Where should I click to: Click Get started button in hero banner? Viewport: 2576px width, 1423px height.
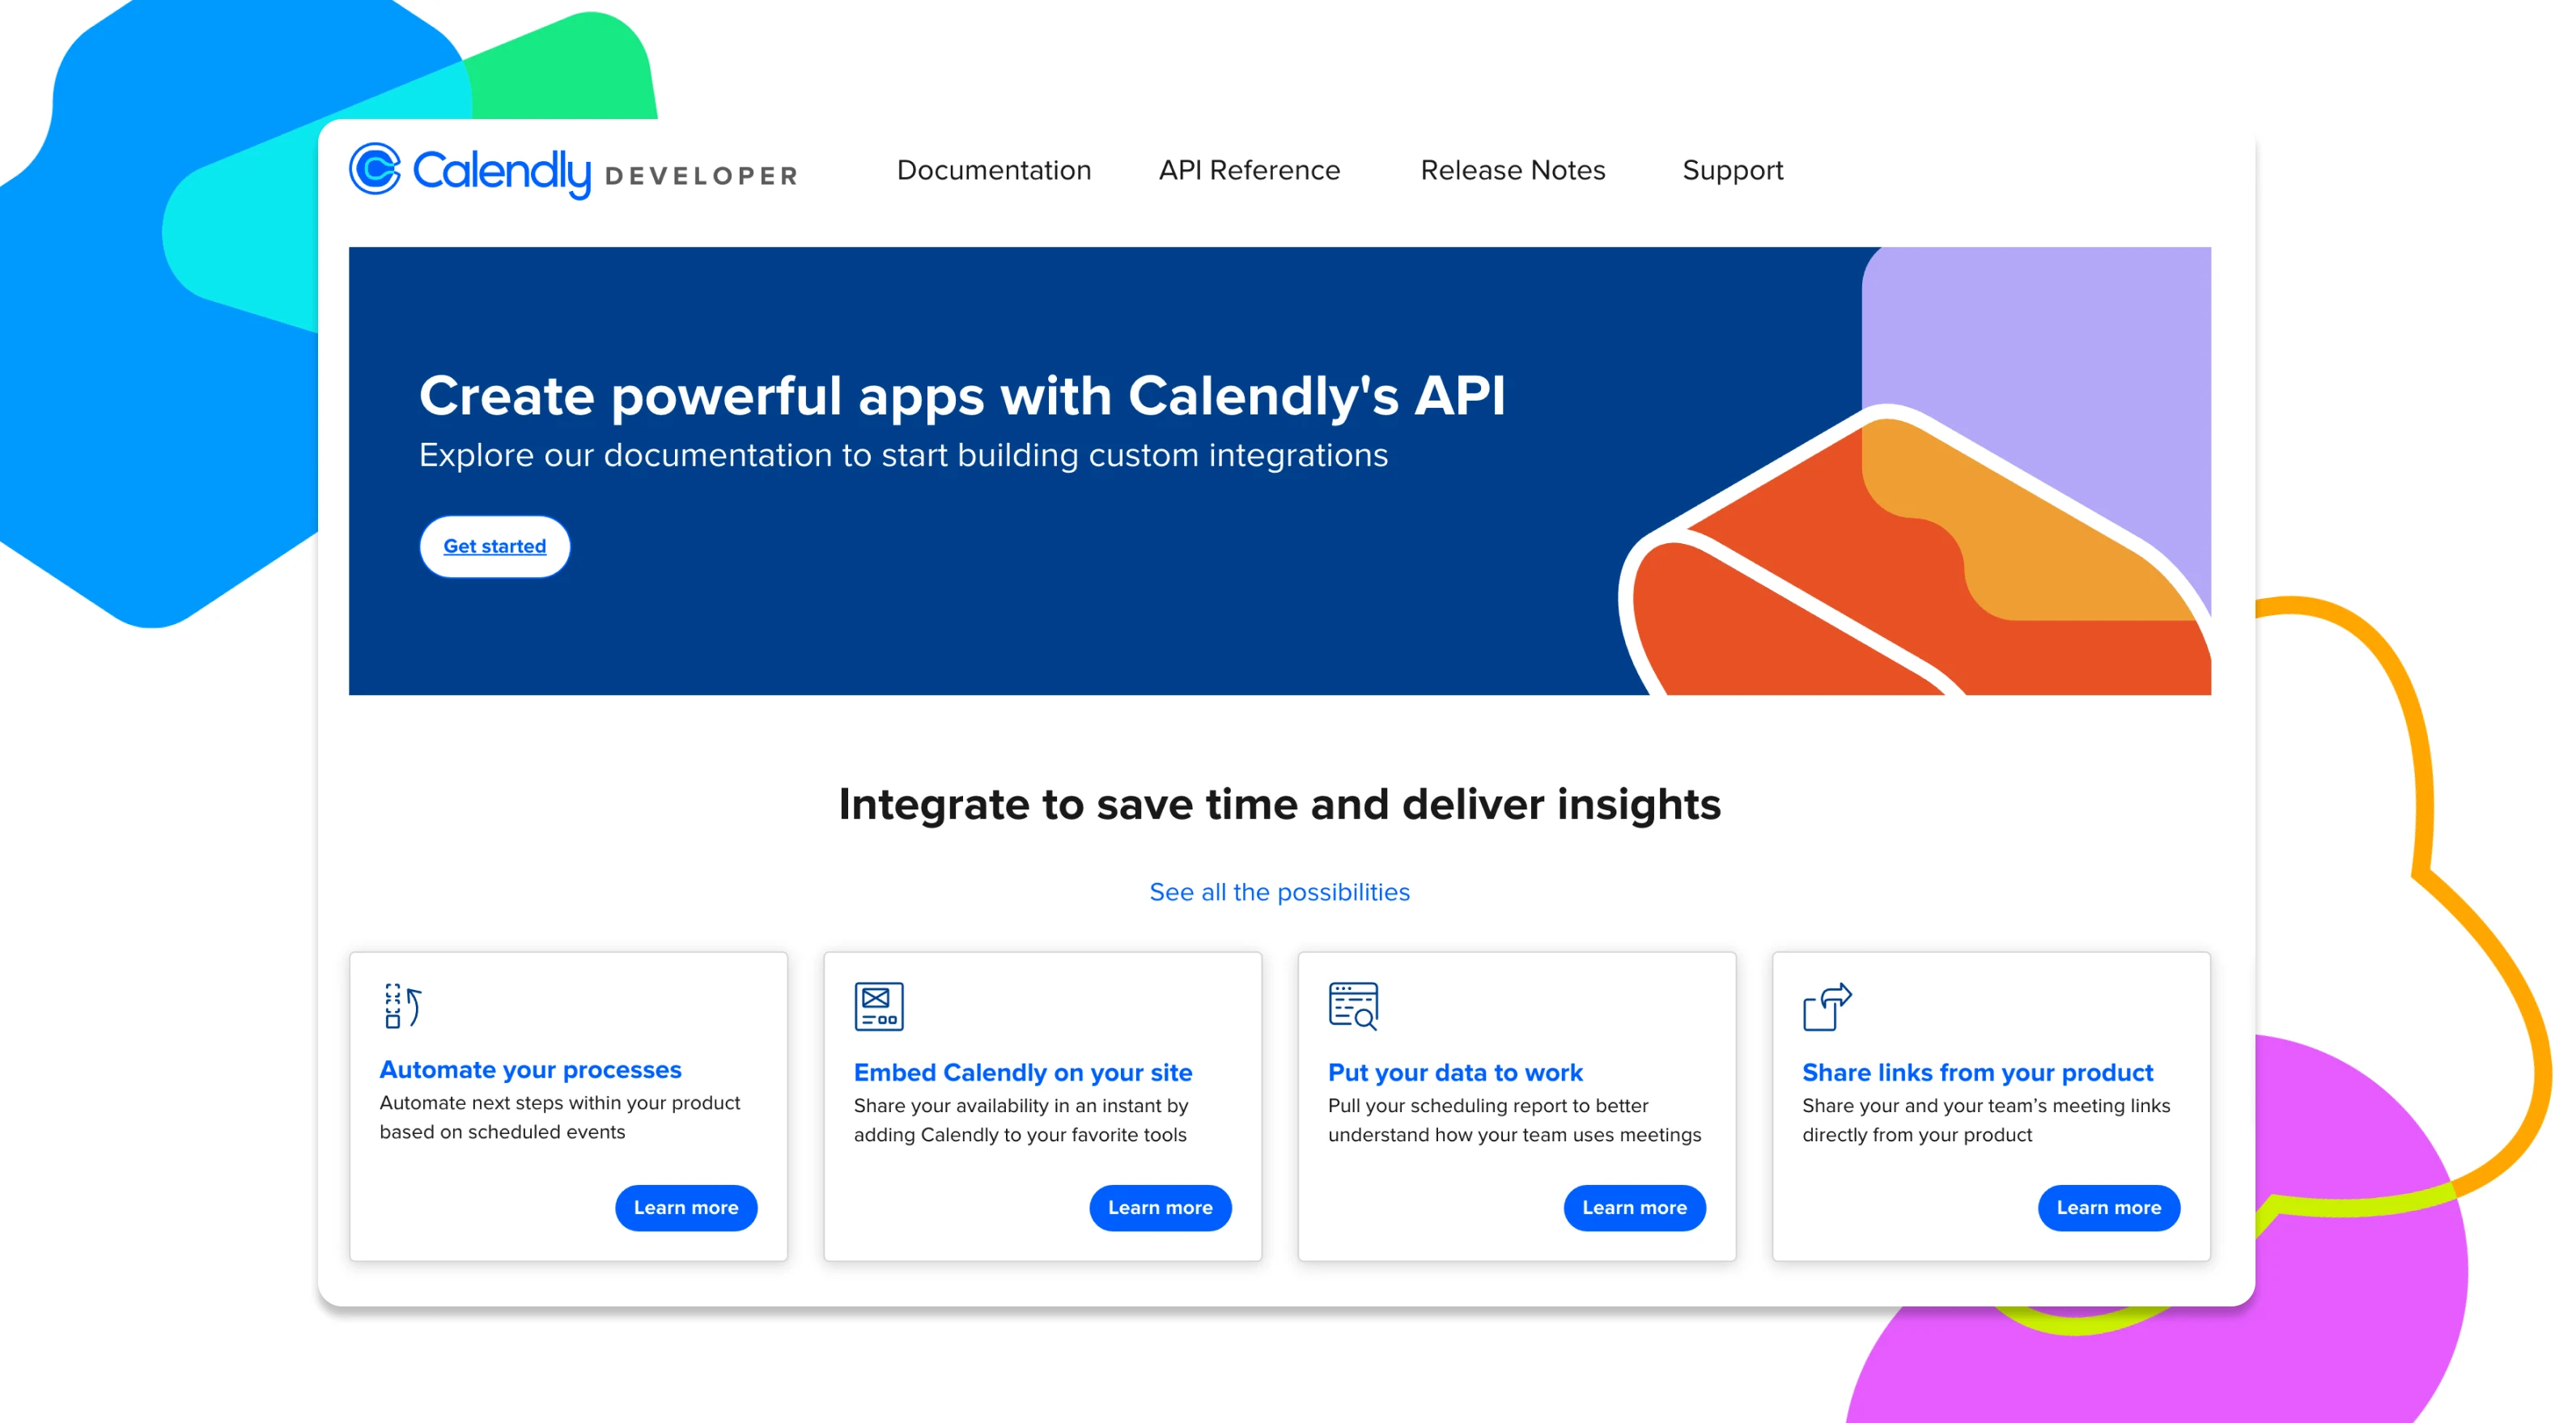(x=499, y=546)
